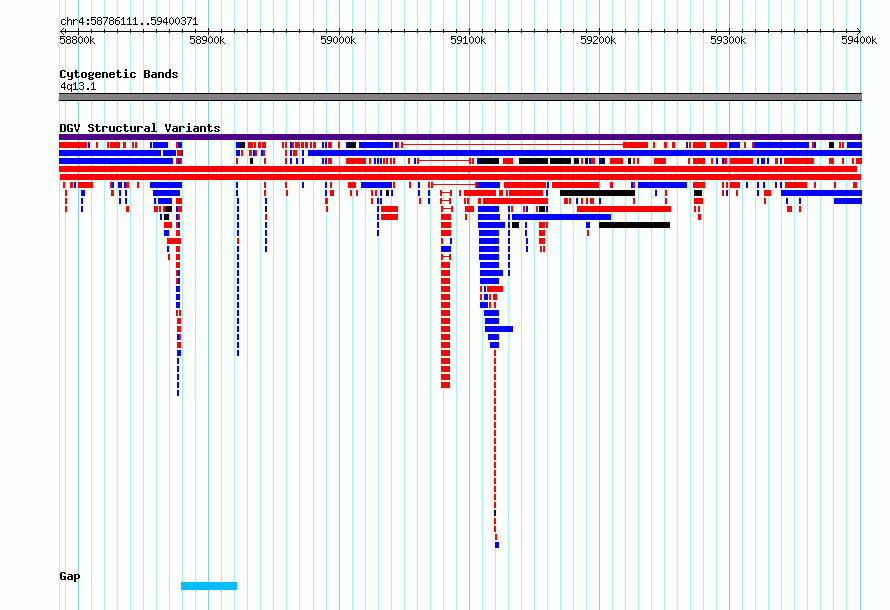Select the purple full-width structural variant bar
The image size is (890, 610).
pyautogui.click(x=460, y=137)
